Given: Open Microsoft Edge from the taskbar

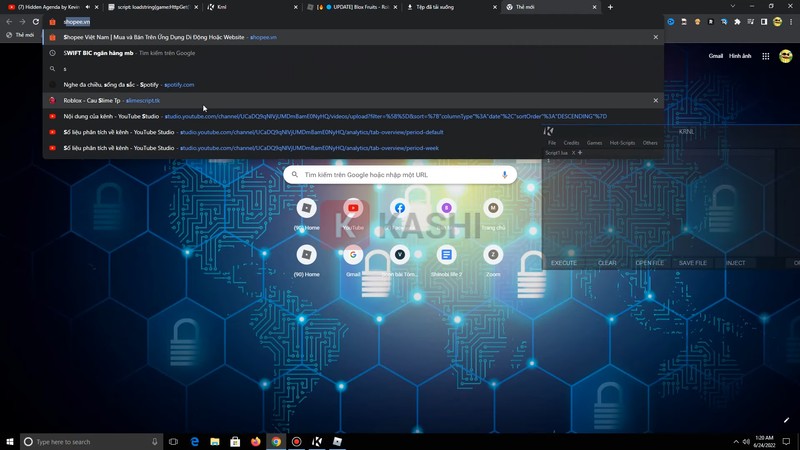Looking at the screenshot, I should point(195,441).
